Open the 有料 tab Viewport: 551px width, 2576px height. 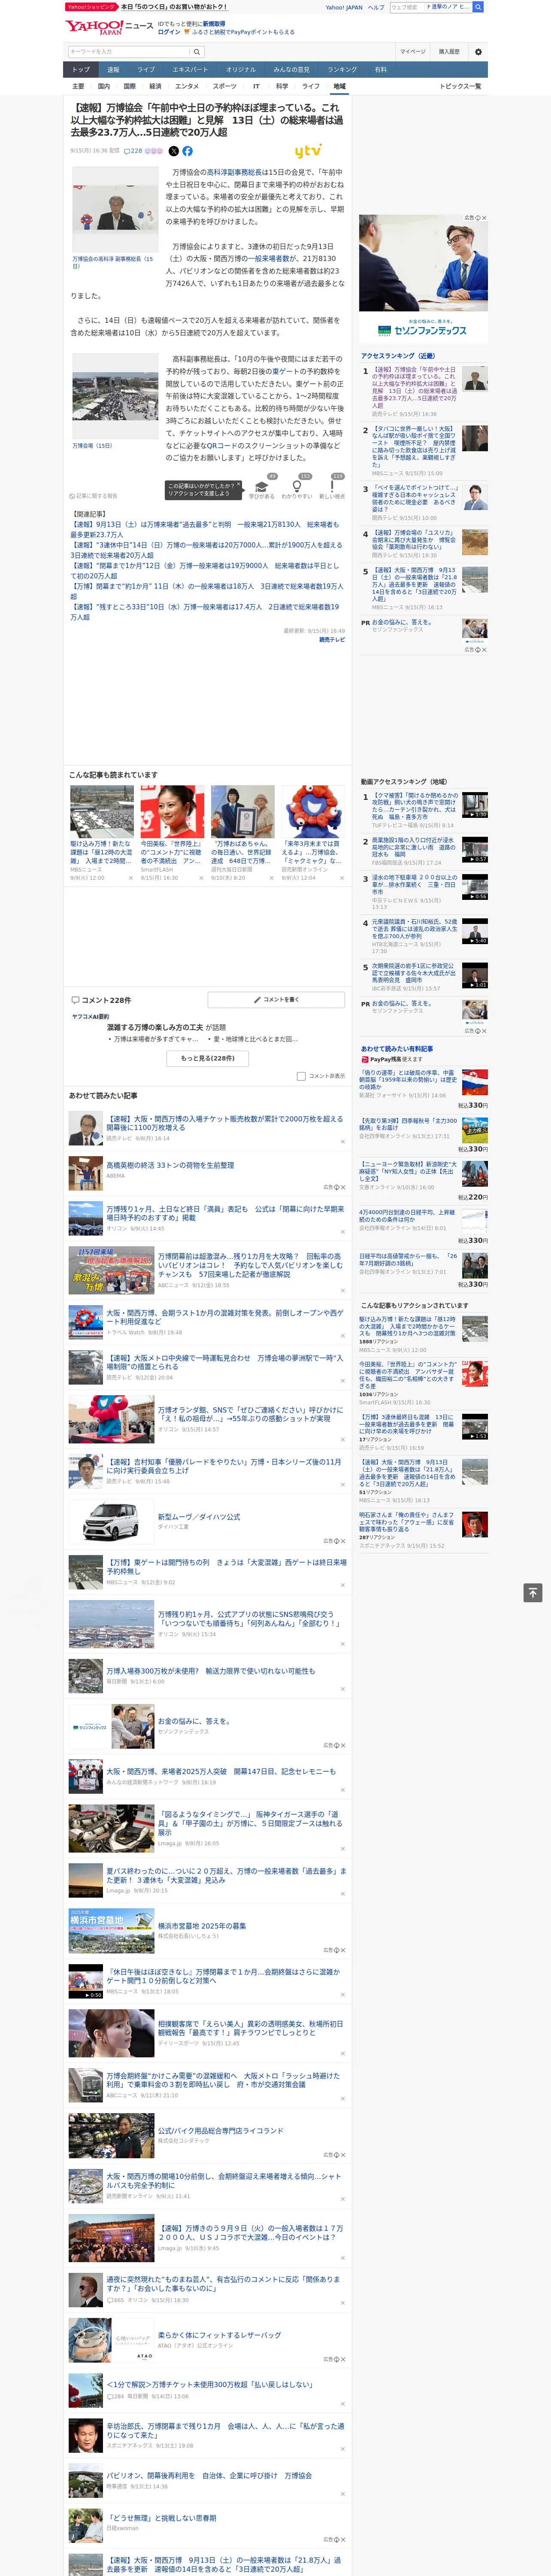(x=380, y=70)
